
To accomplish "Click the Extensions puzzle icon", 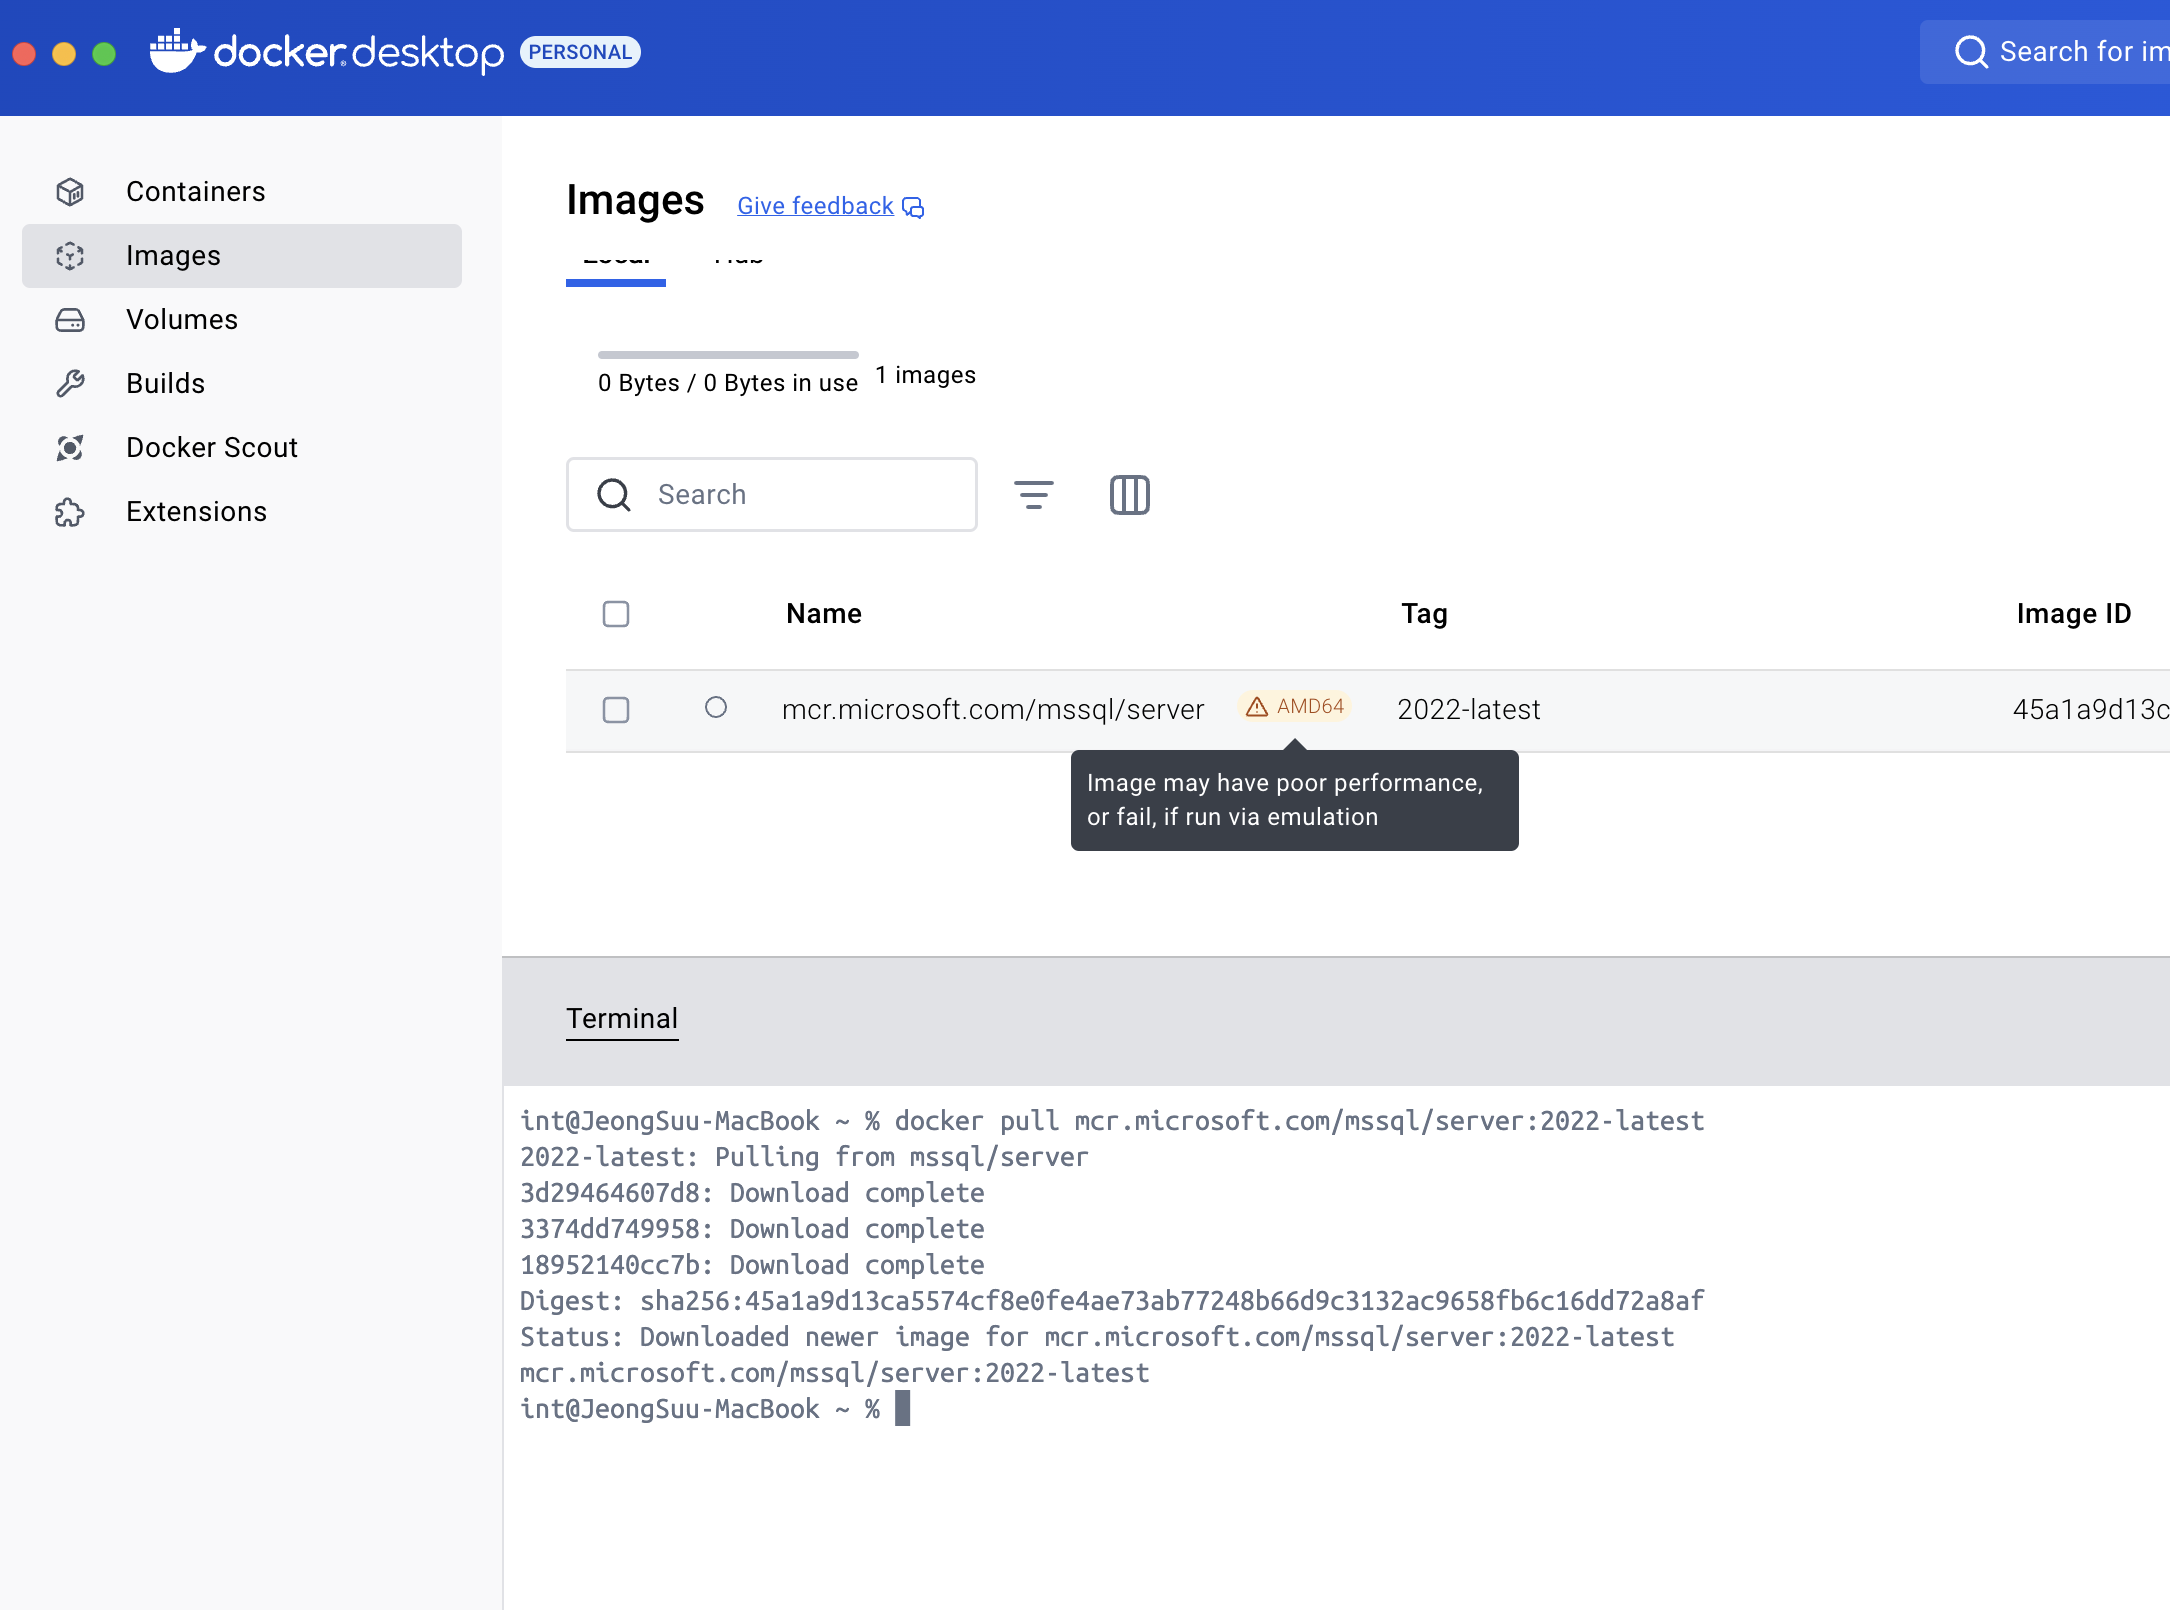I will click(70, 512).
